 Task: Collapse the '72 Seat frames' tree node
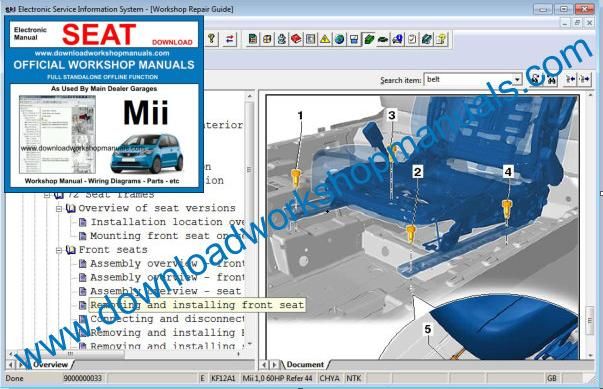click(47, 195)
